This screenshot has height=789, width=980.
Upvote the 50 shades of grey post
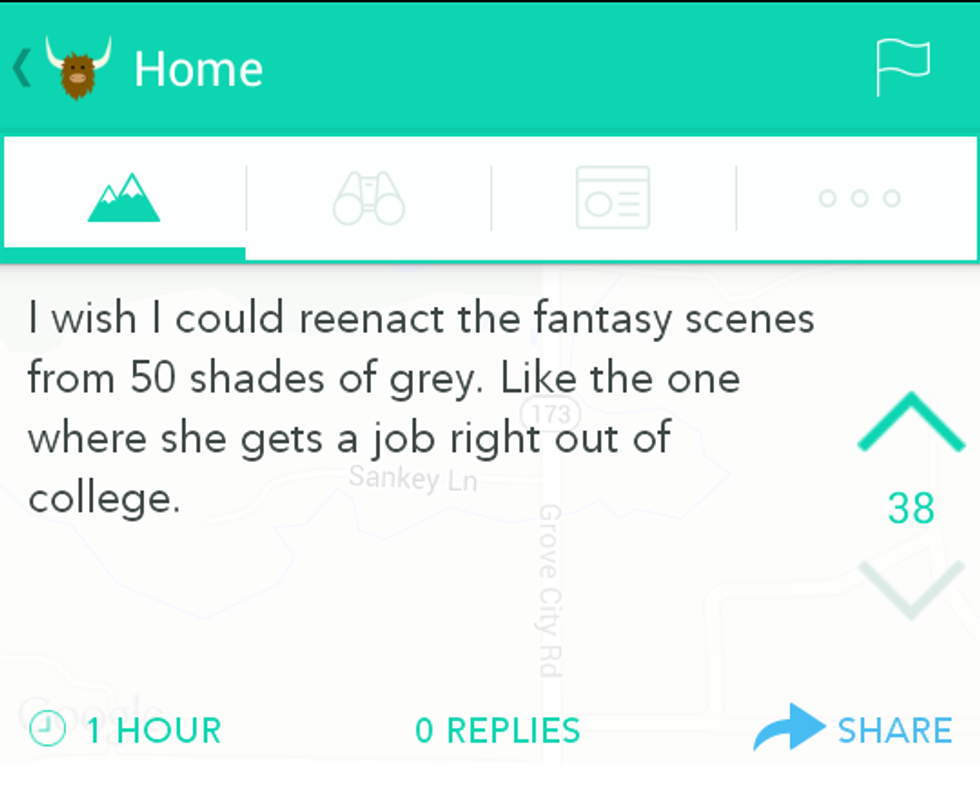click(x=910, y=422)
